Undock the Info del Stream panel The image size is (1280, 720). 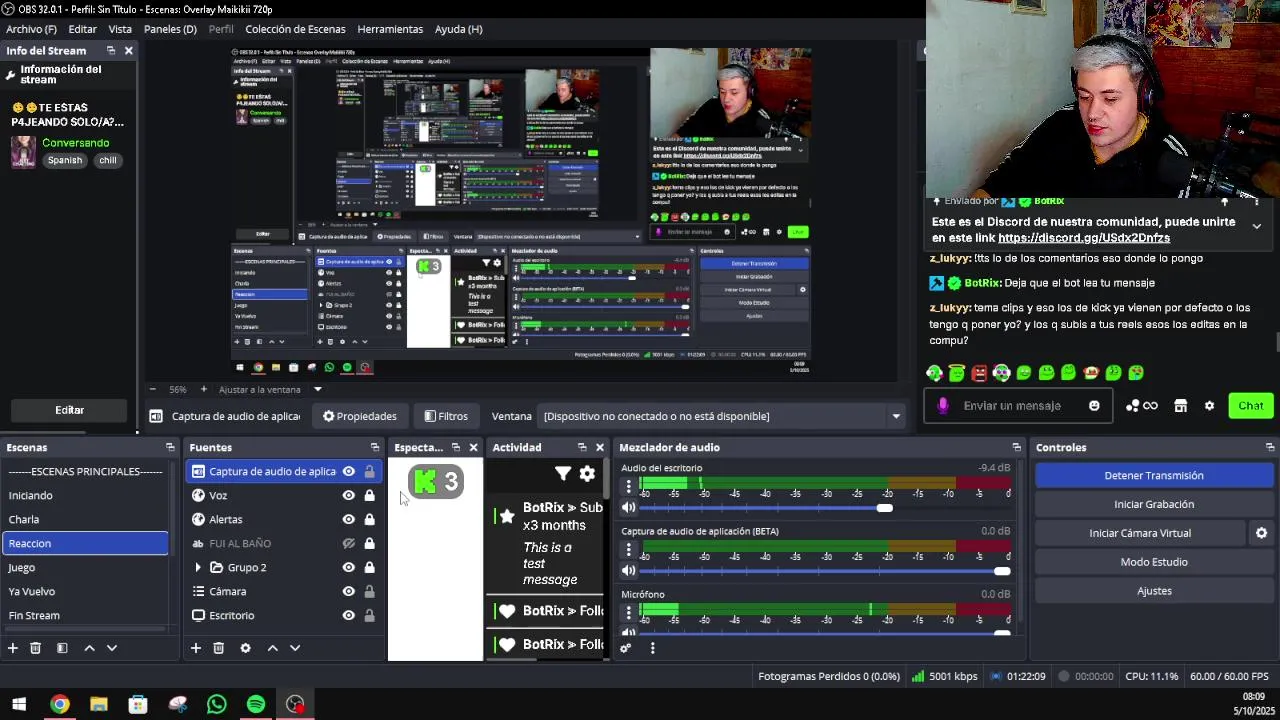point(111,50)
